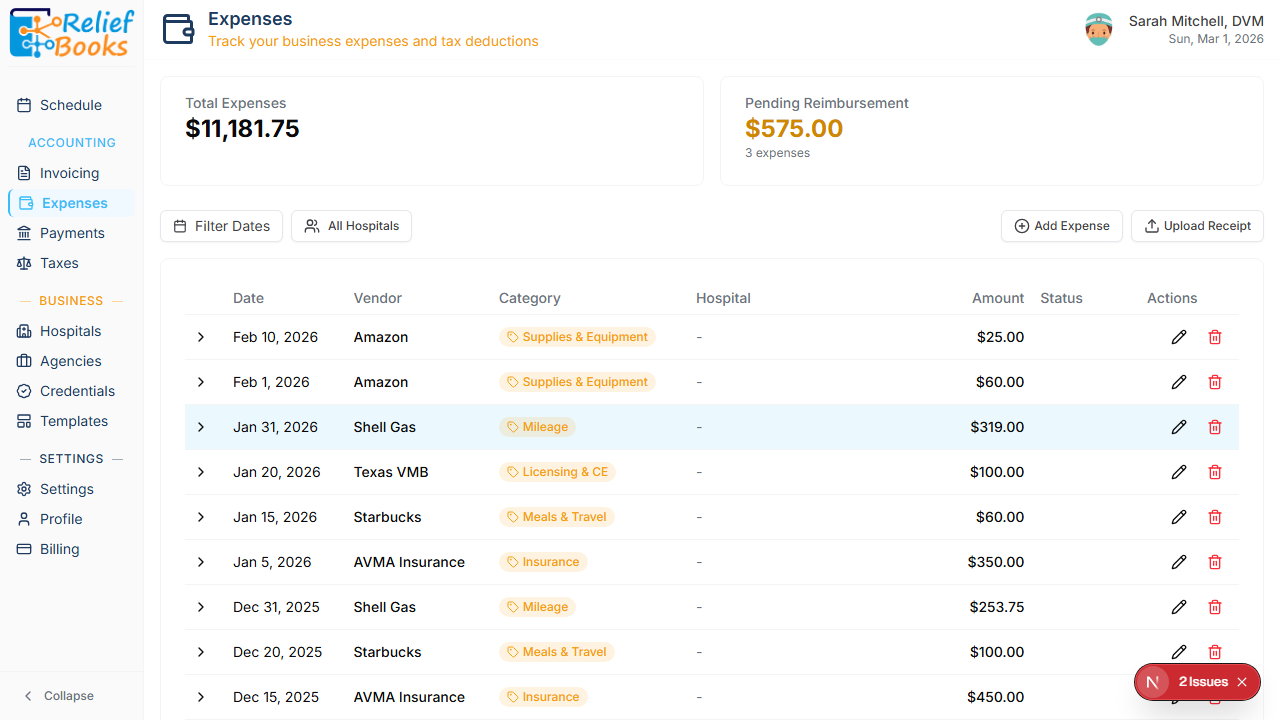Screen dimensions: 1280x720
Task: Delete the Texas VMB expense via trash icon
Action: [x=1215, y=472]
